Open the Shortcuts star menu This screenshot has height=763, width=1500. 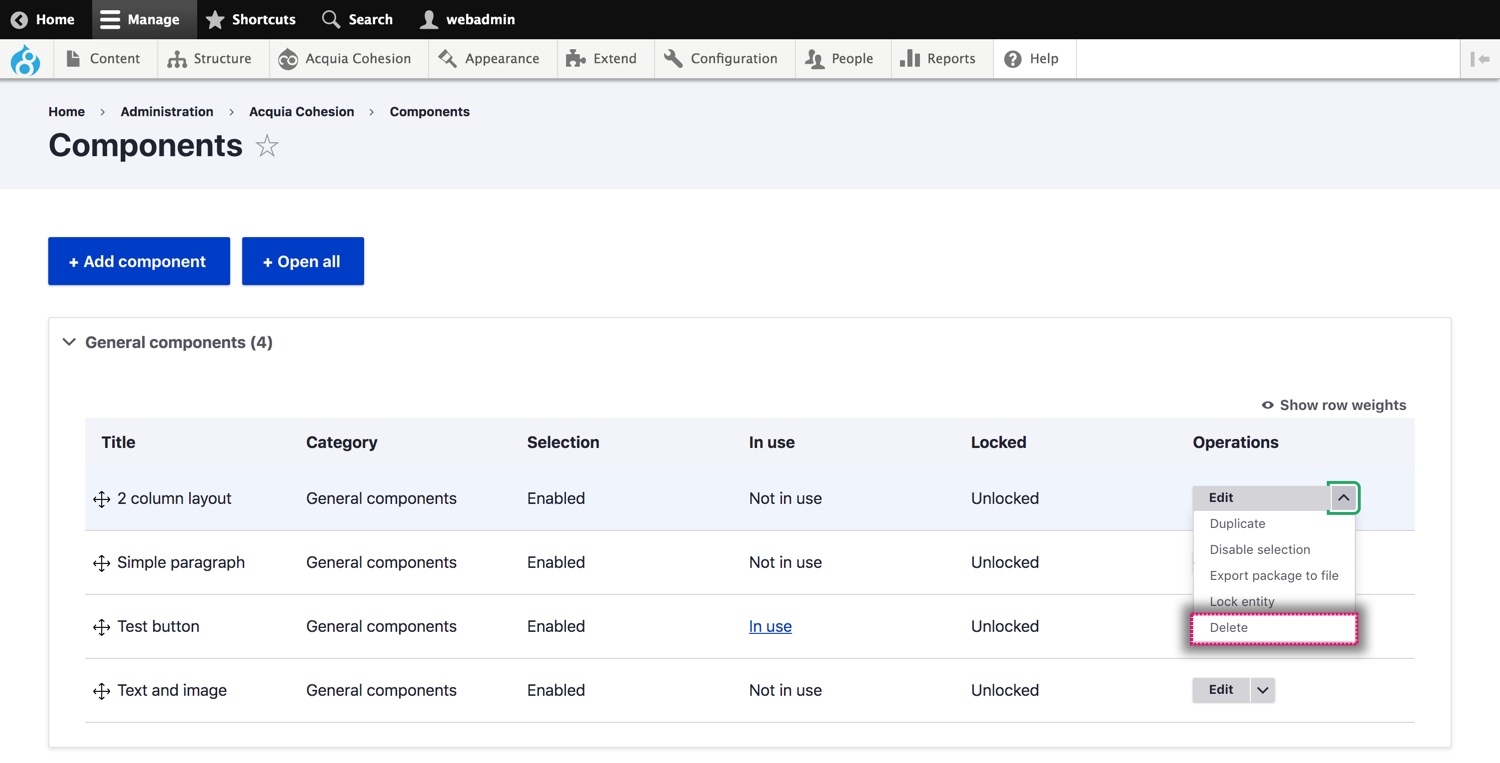pos(251,19)
